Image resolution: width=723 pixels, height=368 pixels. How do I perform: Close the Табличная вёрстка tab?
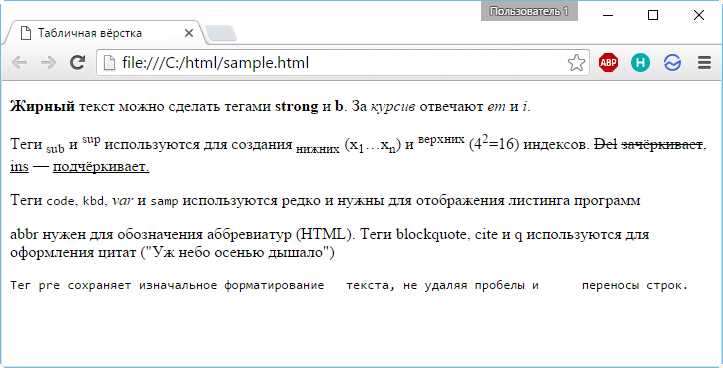coord(189,33)
